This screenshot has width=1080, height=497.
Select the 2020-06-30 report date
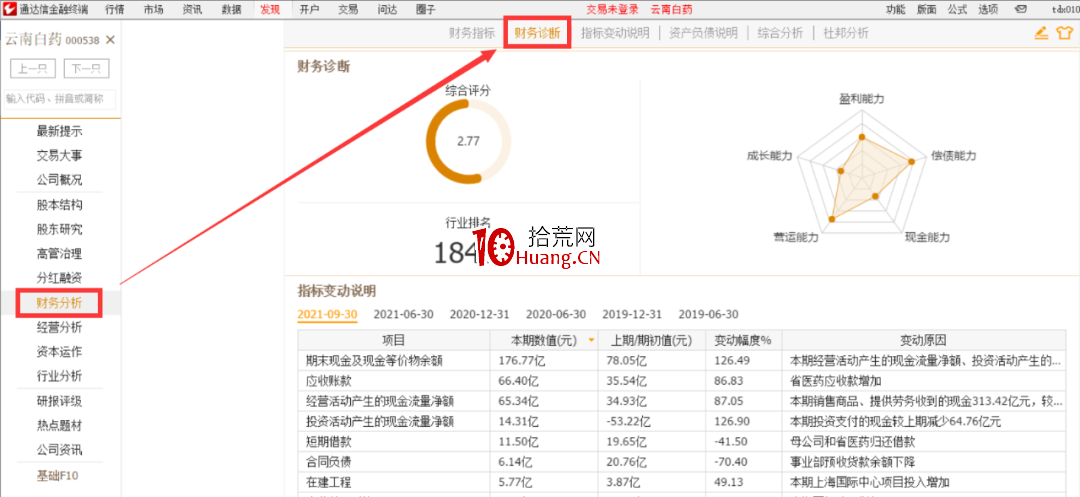point(556,314)
